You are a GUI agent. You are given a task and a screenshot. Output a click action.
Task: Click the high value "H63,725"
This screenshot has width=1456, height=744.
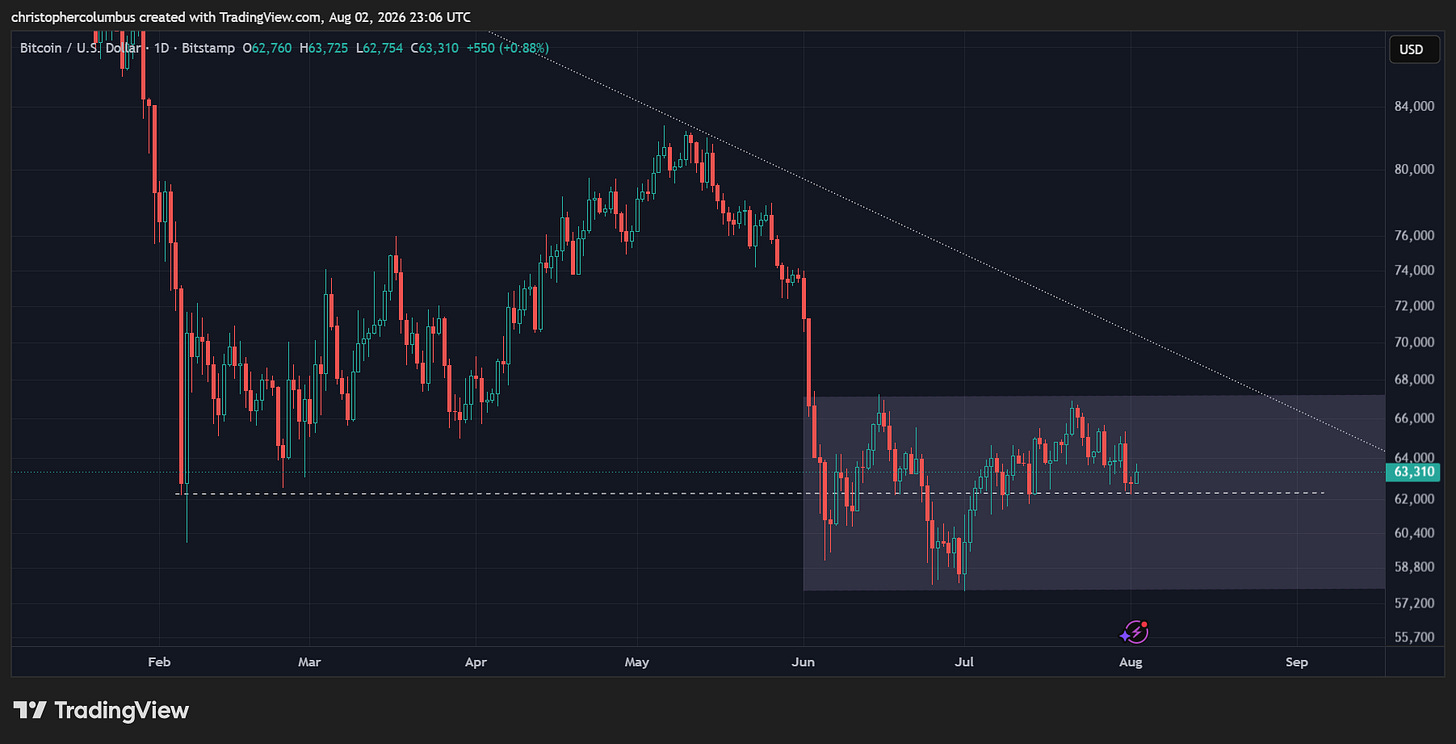tap(322, 48)
